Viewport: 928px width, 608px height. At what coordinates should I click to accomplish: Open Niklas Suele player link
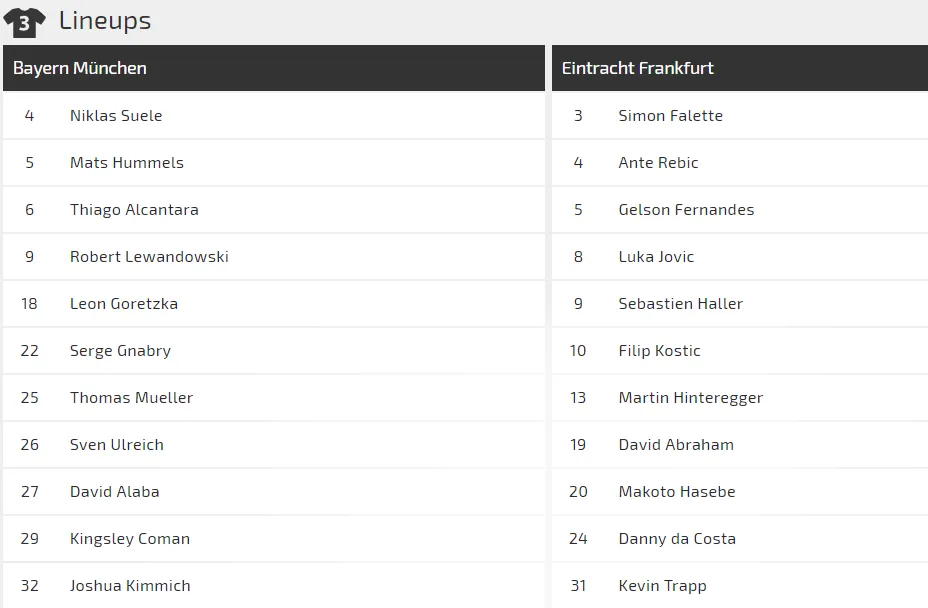(x=116, y=116)
